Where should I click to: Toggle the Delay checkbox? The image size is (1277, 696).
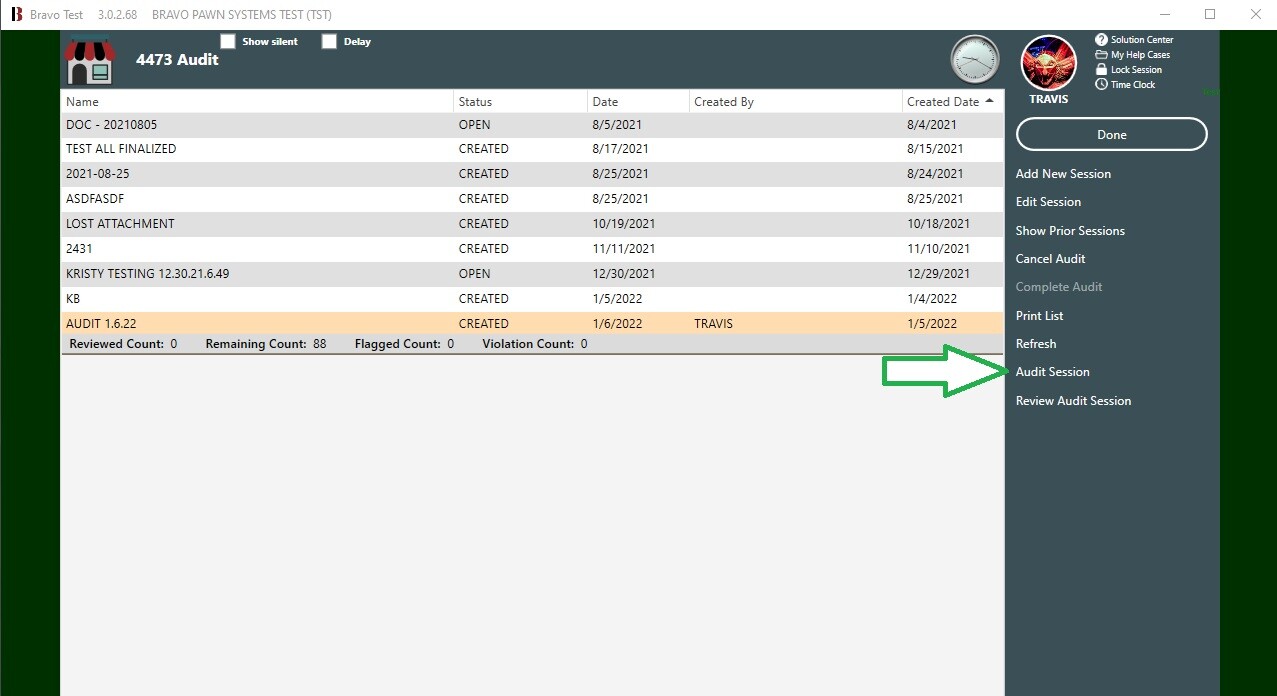click(x=329, y=42)
